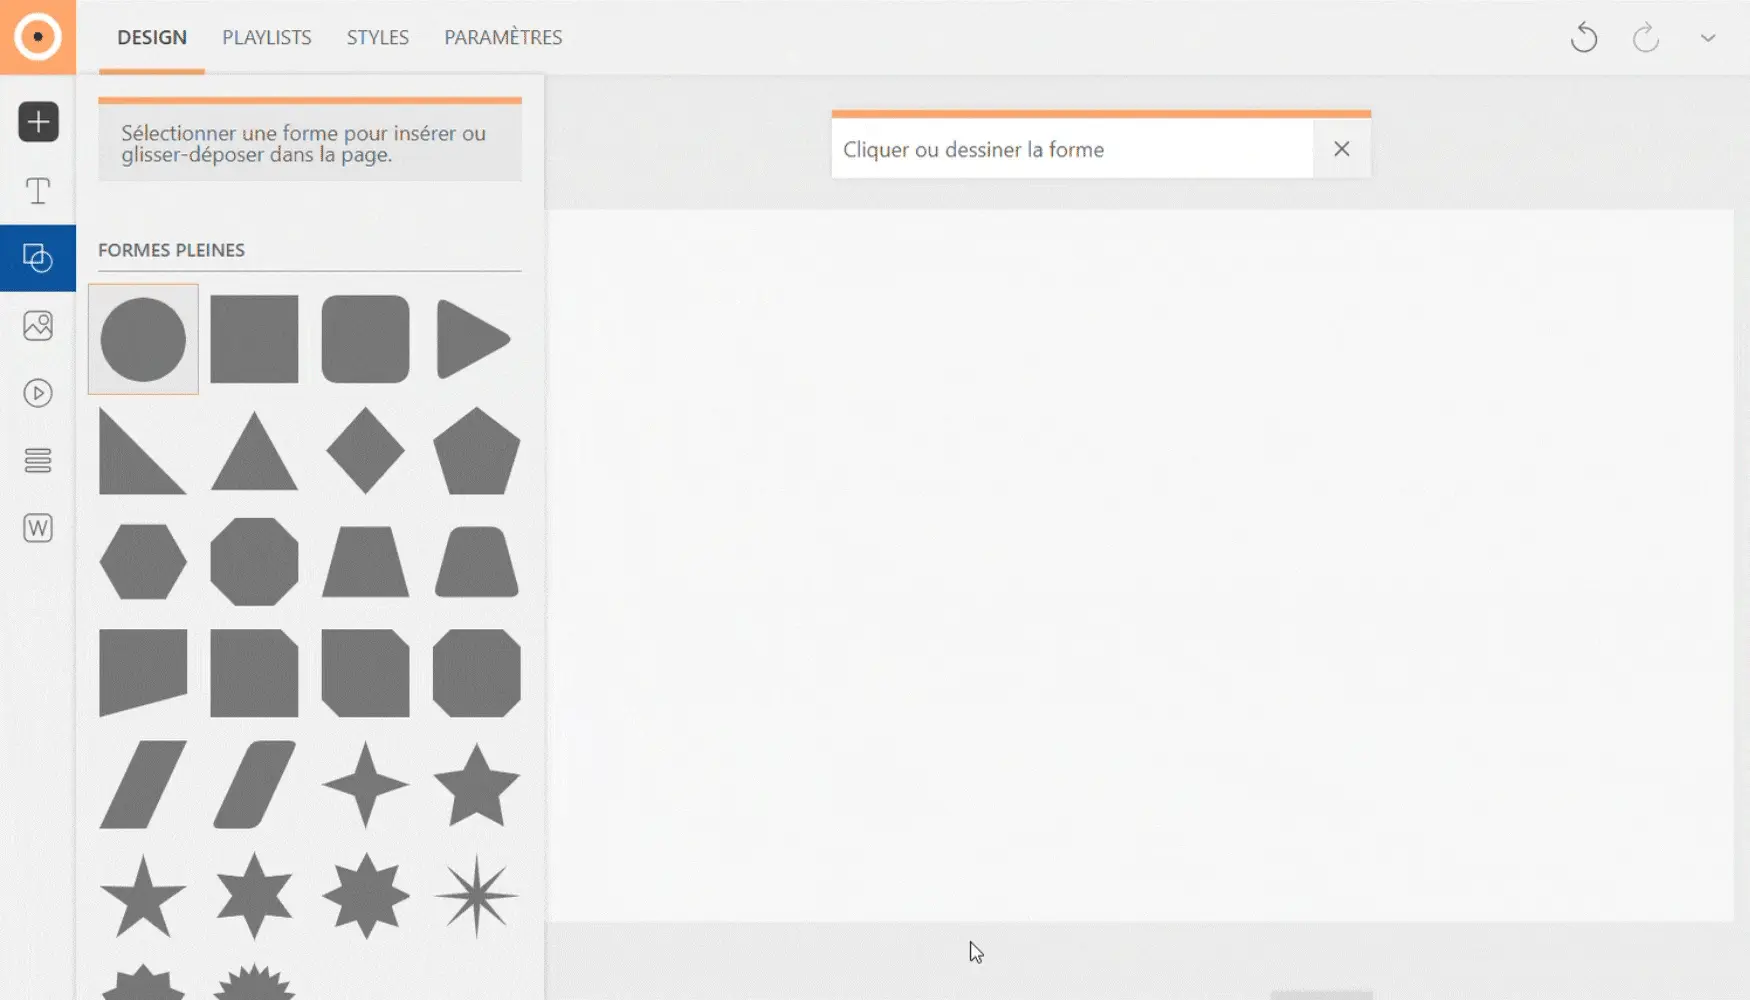This screenshot has width=1750, height=1000.
Task: Select the filled circle shape
Action: [143, 339]
